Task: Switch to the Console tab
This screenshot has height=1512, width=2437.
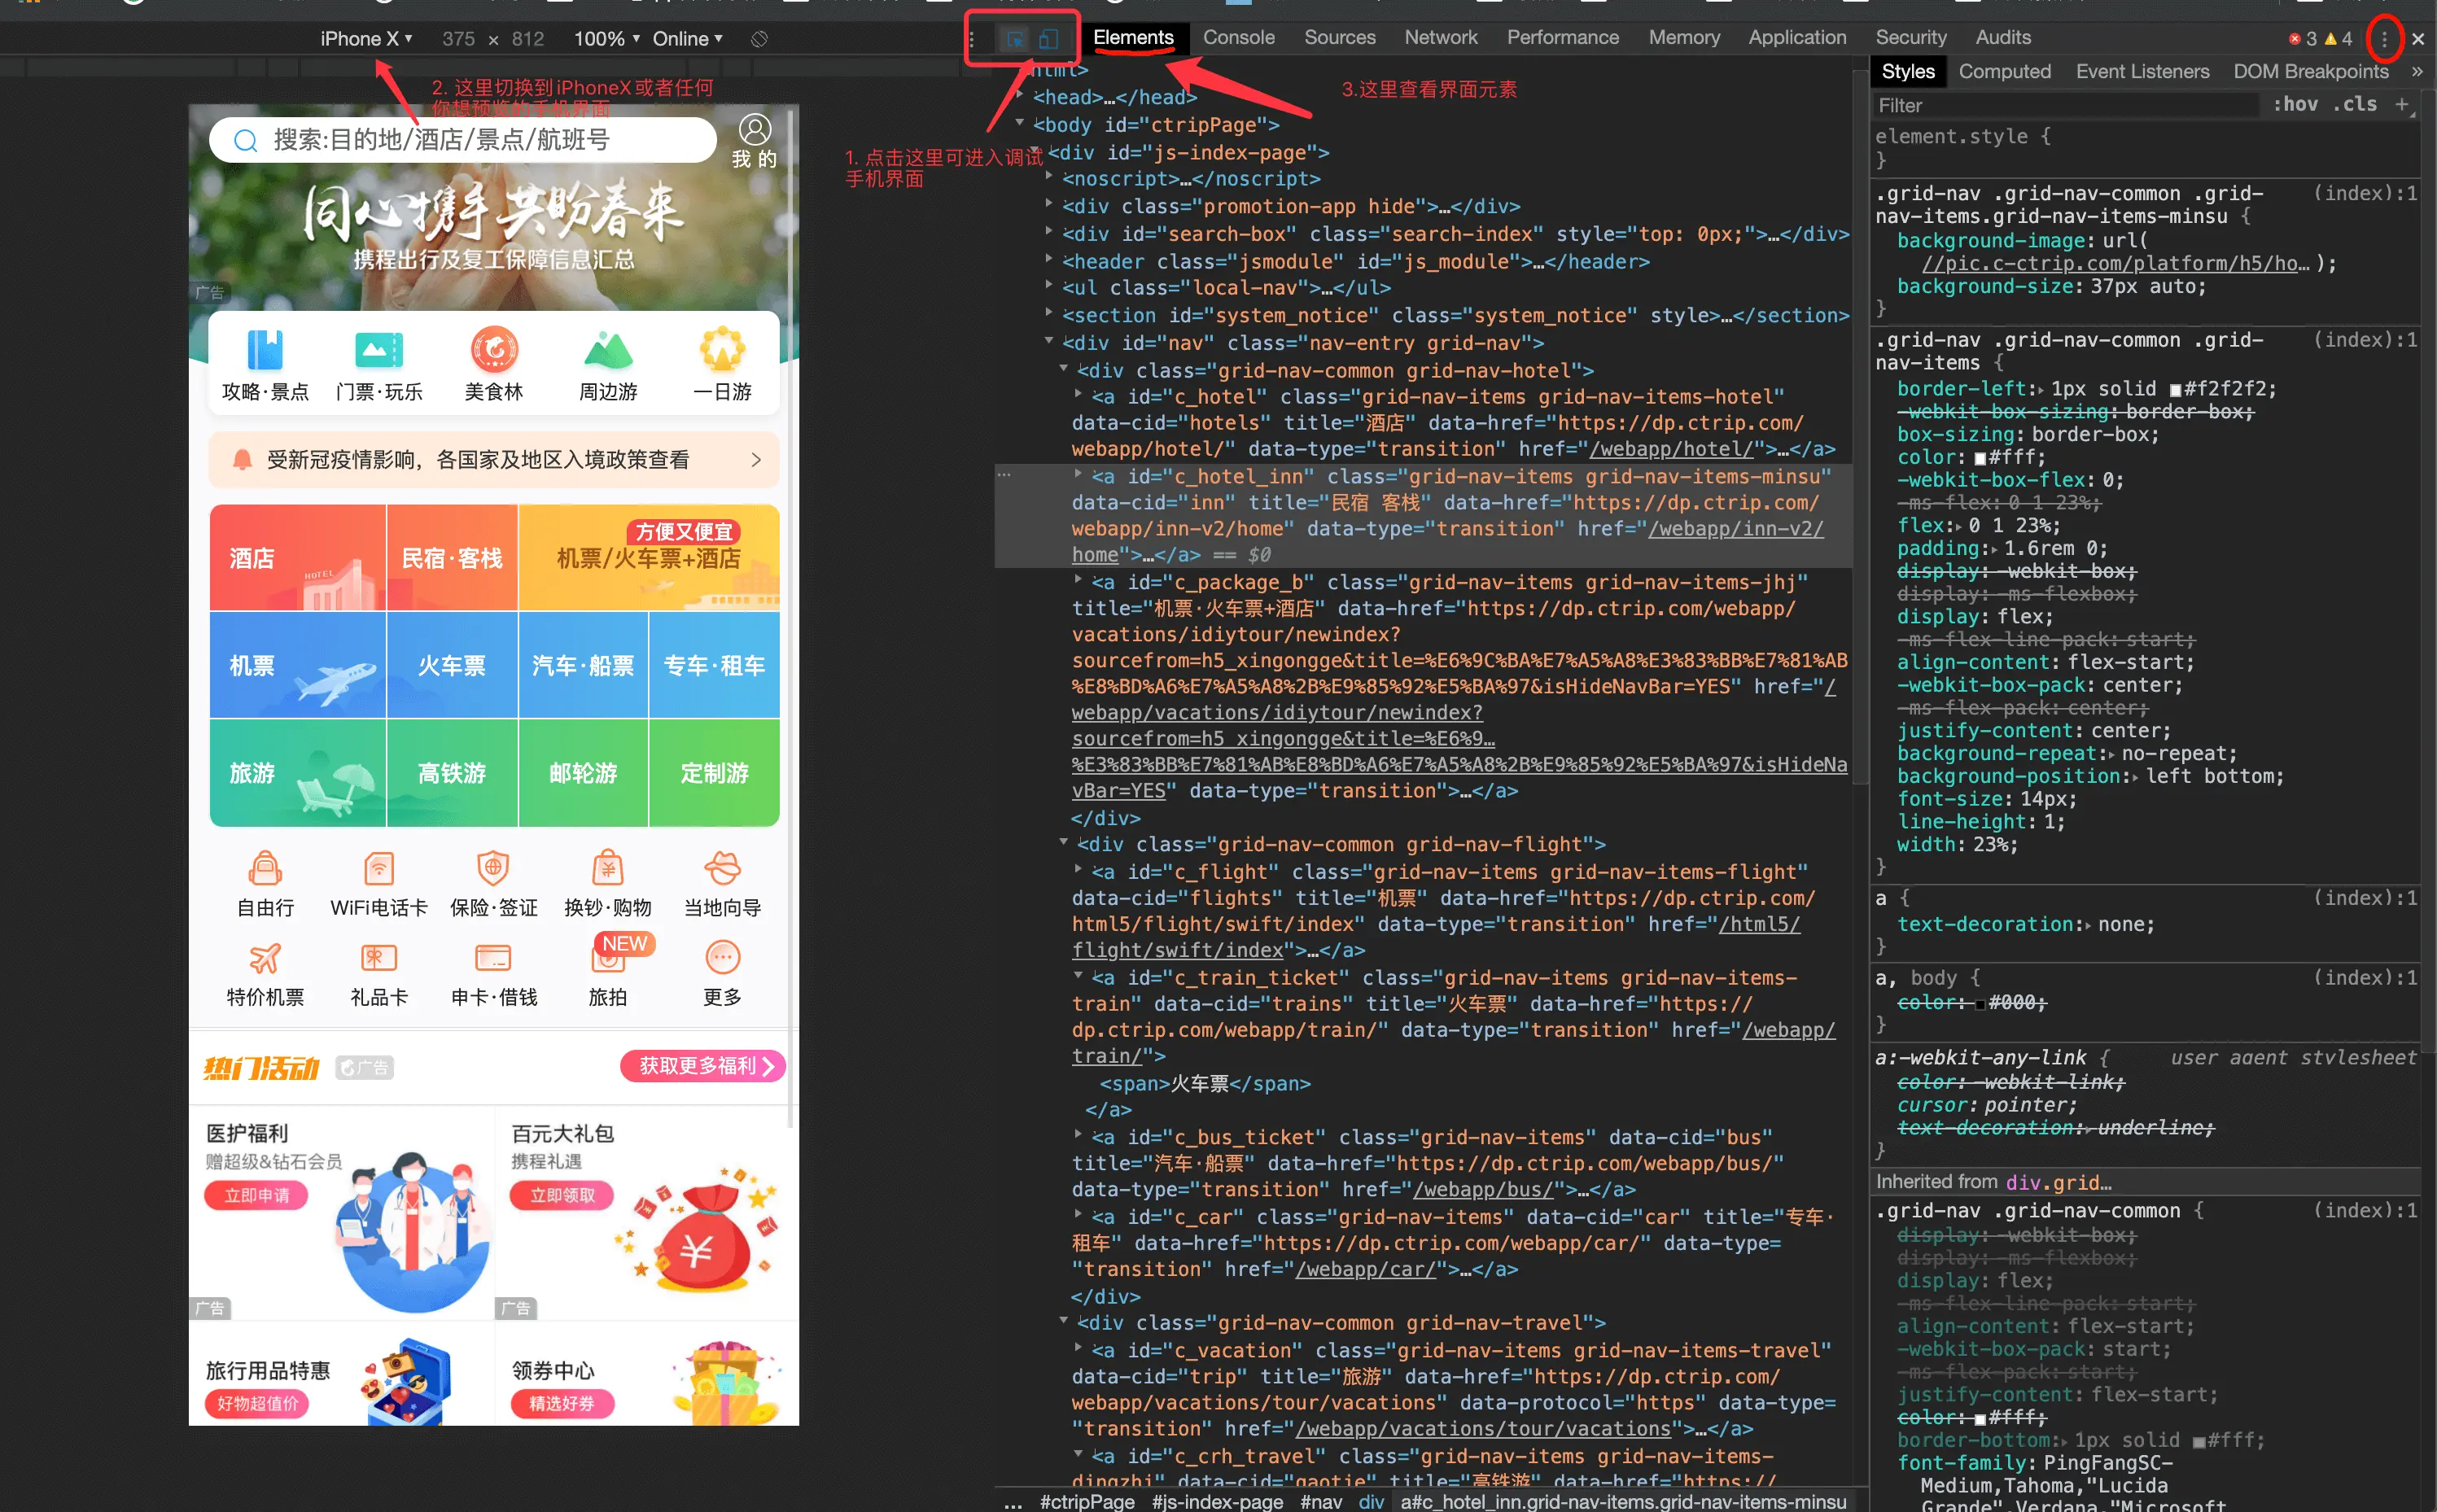Action: click(1238, 38)
